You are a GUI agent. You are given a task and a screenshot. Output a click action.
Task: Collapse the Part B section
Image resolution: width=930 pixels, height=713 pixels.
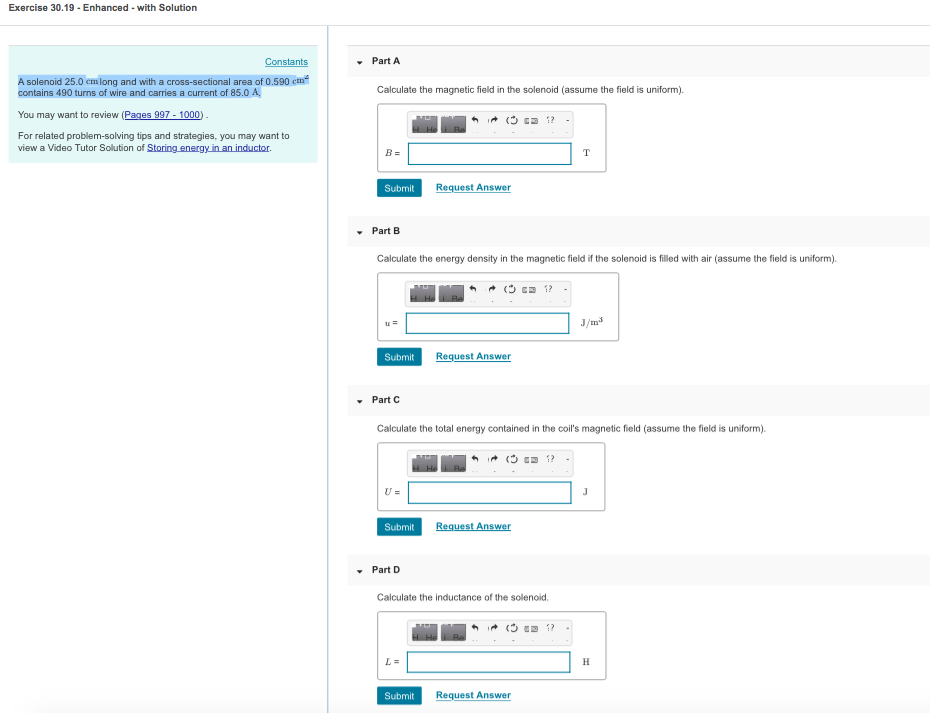359,231
